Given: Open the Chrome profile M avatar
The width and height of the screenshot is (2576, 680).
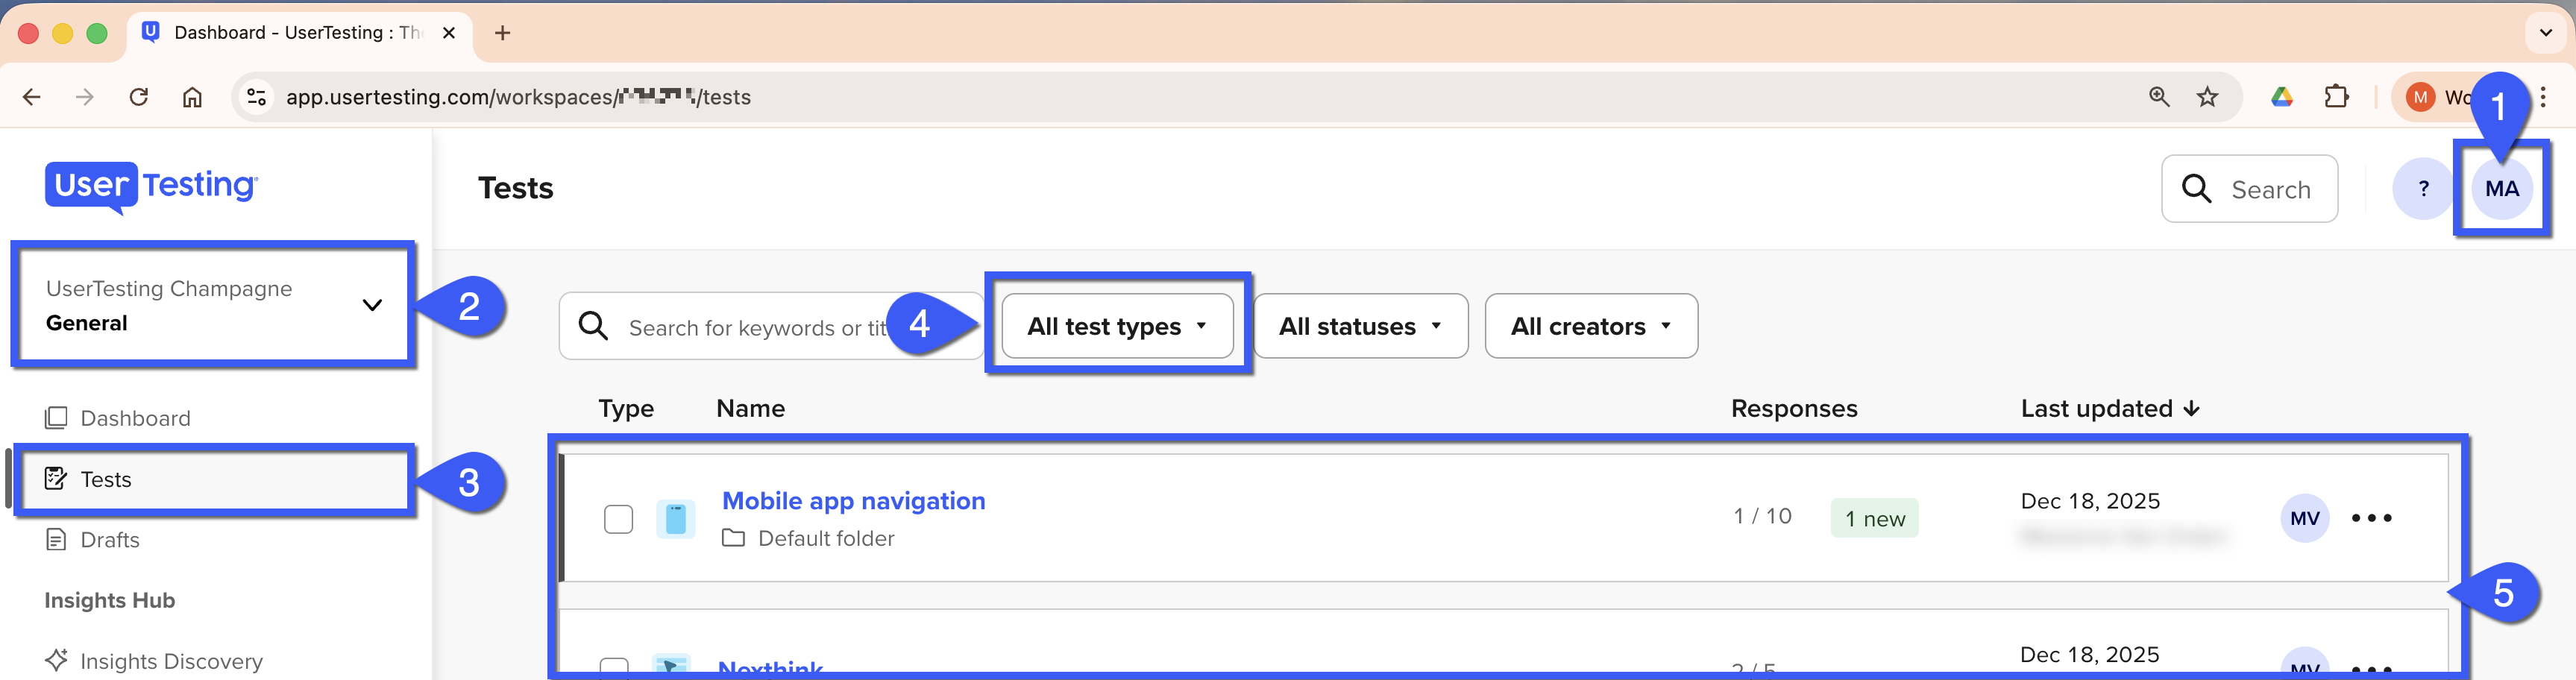Looking at the screenshot, I should [x=2420, y=97].
